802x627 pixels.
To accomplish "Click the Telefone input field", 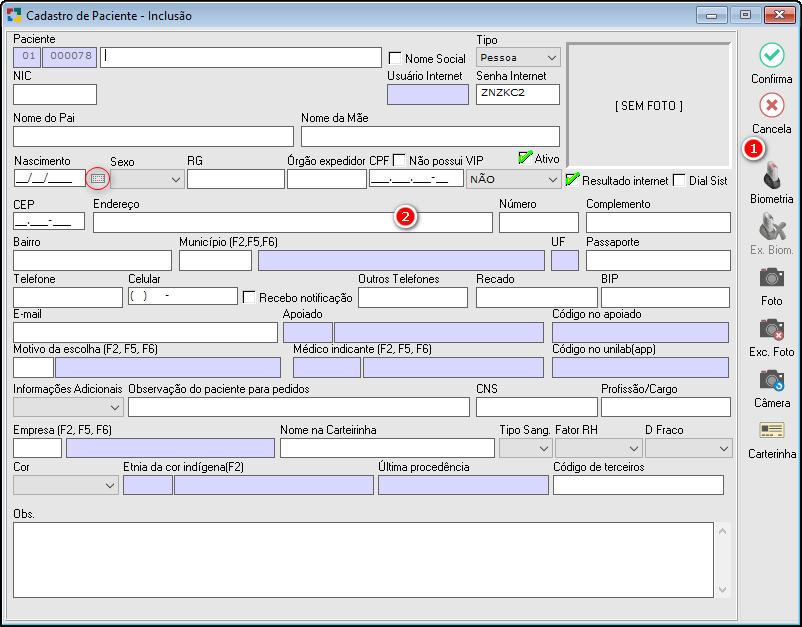I will (x=68, y=297).
